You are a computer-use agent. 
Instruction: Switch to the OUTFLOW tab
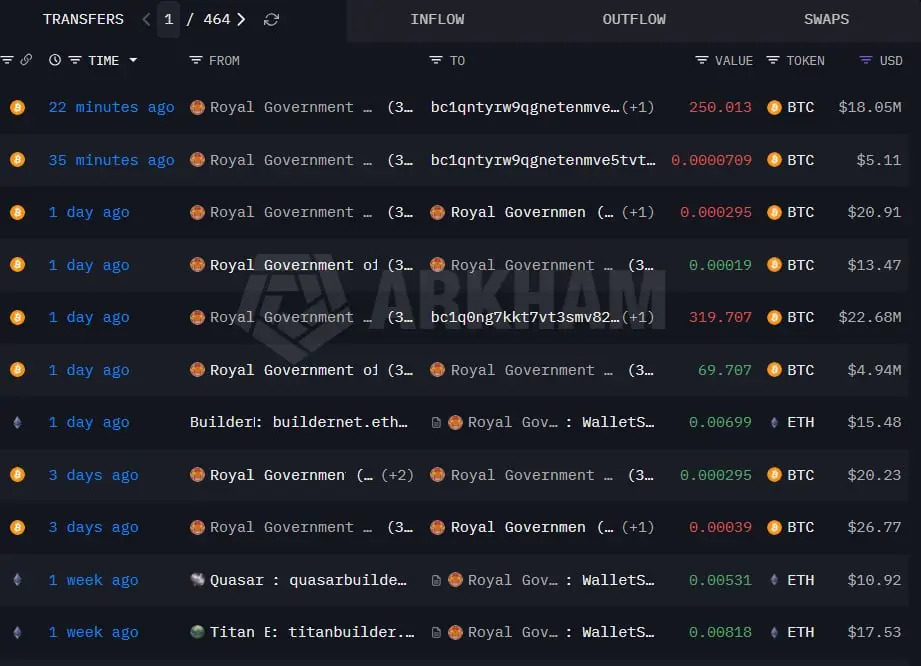634,19
